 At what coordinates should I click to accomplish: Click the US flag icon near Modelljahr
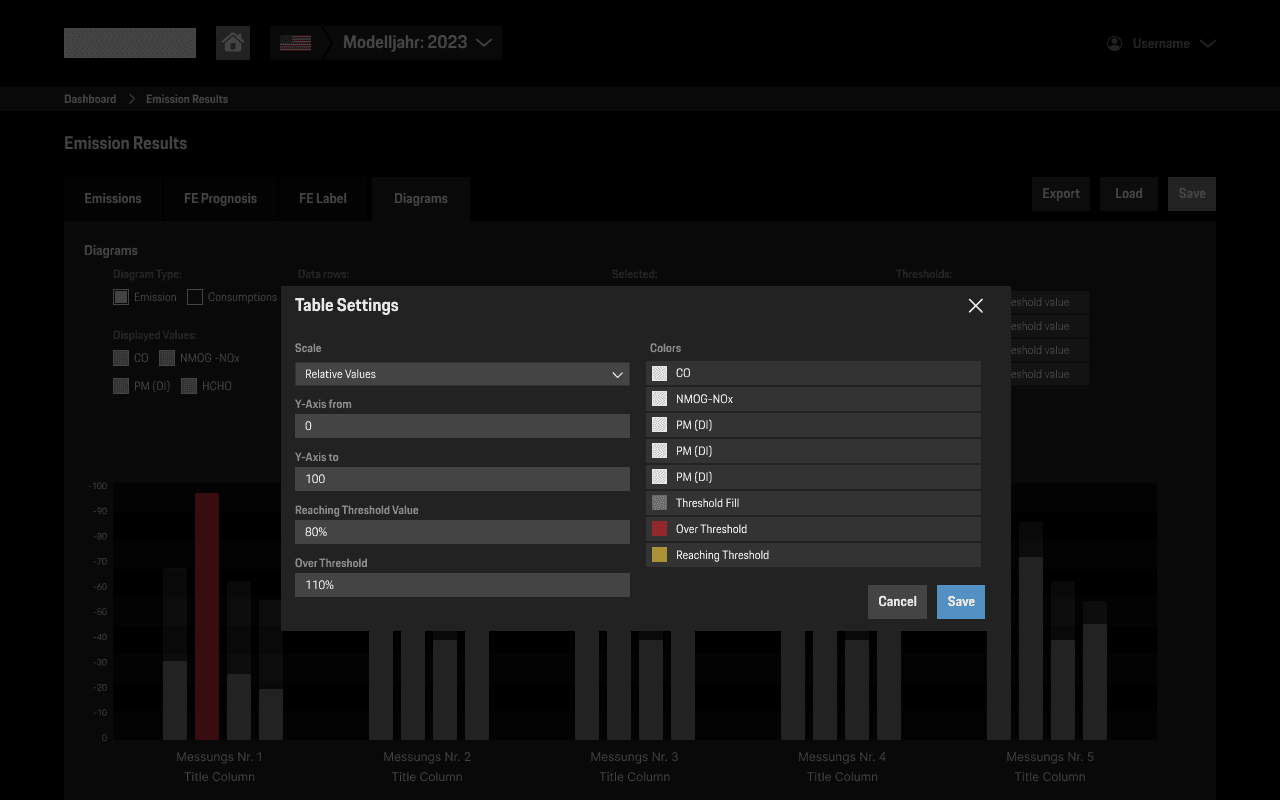tap(295, 42)
